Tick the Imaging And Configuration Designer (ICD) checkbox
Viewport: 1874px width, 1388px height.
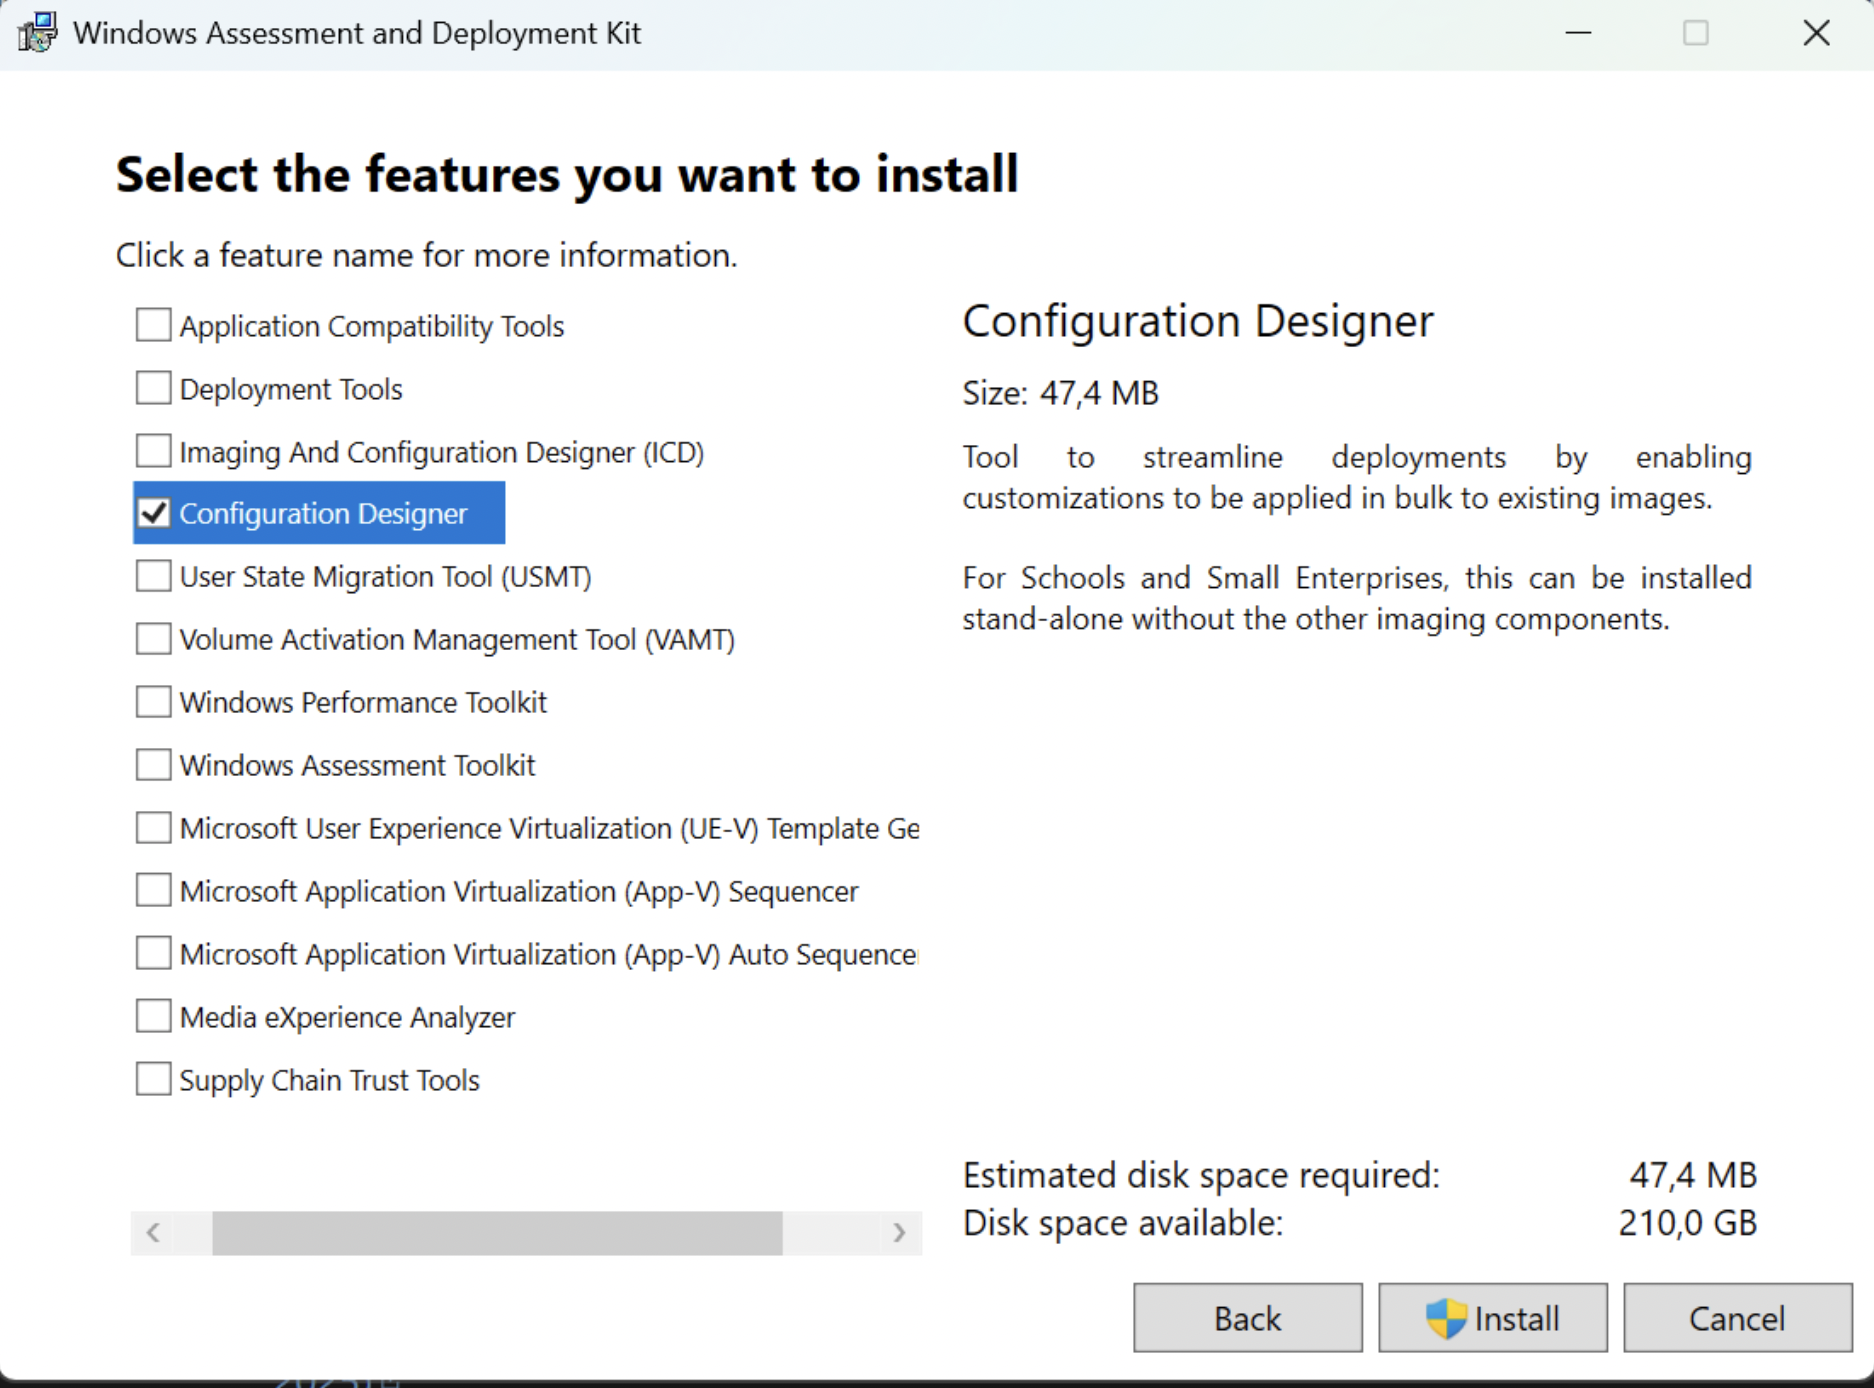(x=153, y=451)
